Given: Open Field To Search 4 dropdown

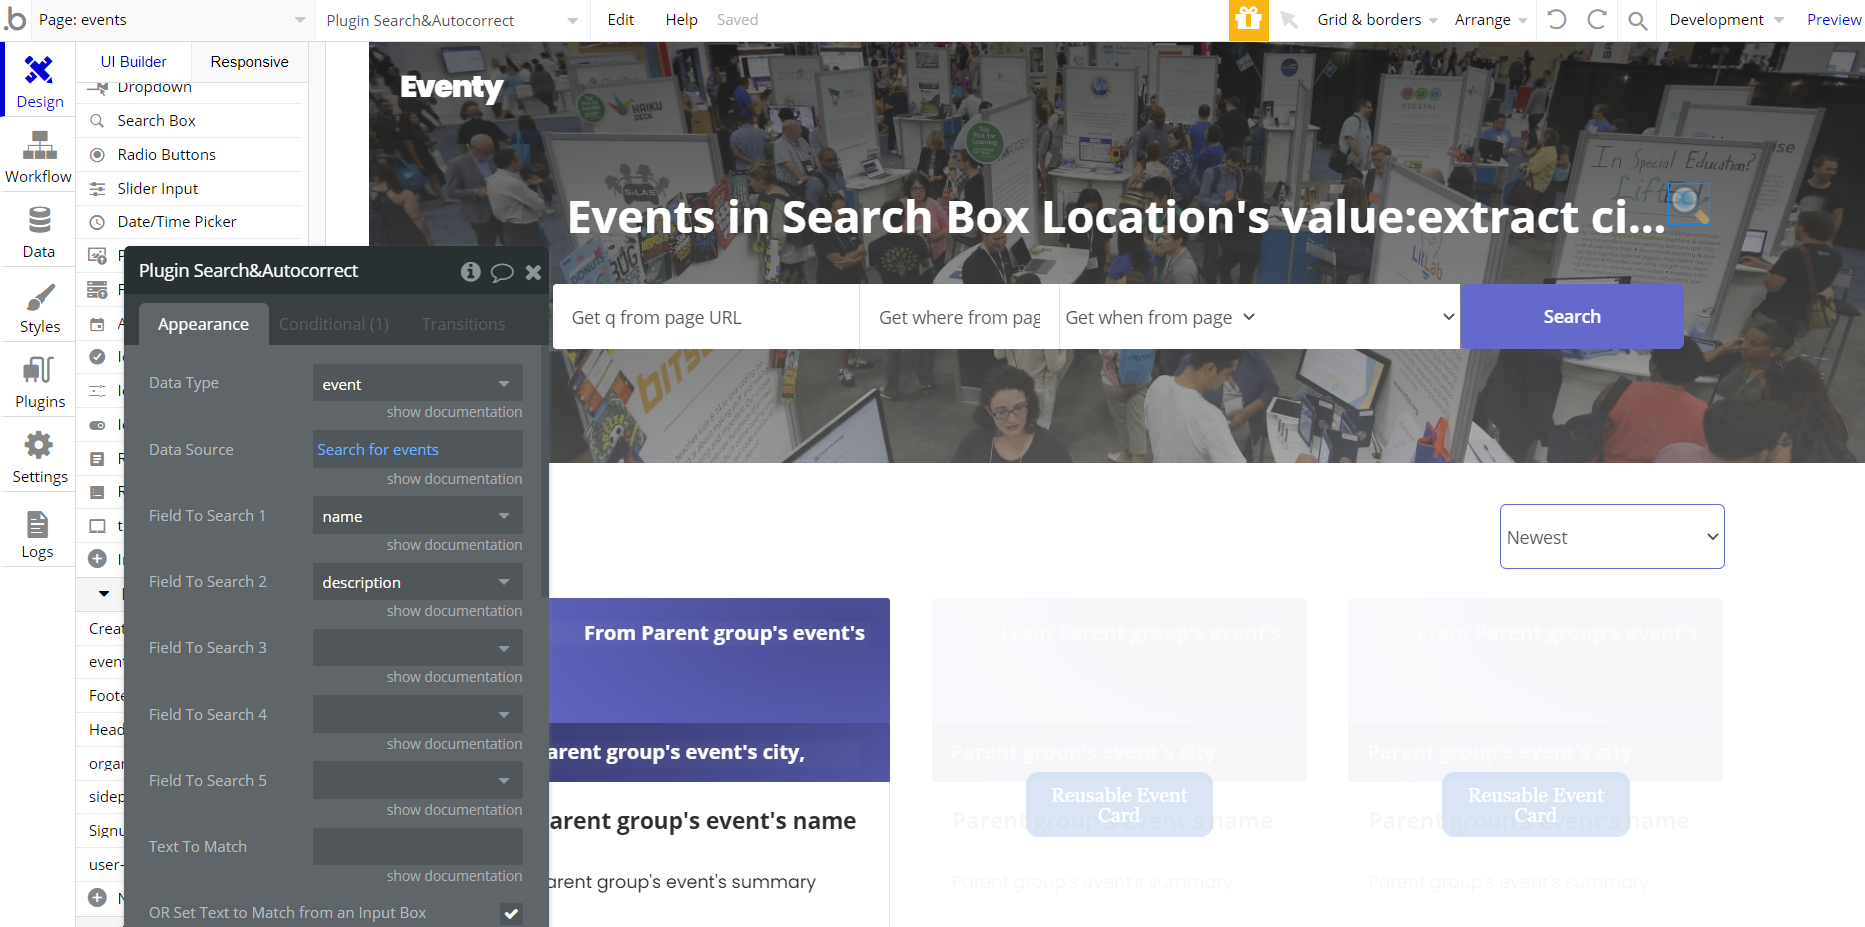Looking at the screenshot, I should [x=418, y=715].
